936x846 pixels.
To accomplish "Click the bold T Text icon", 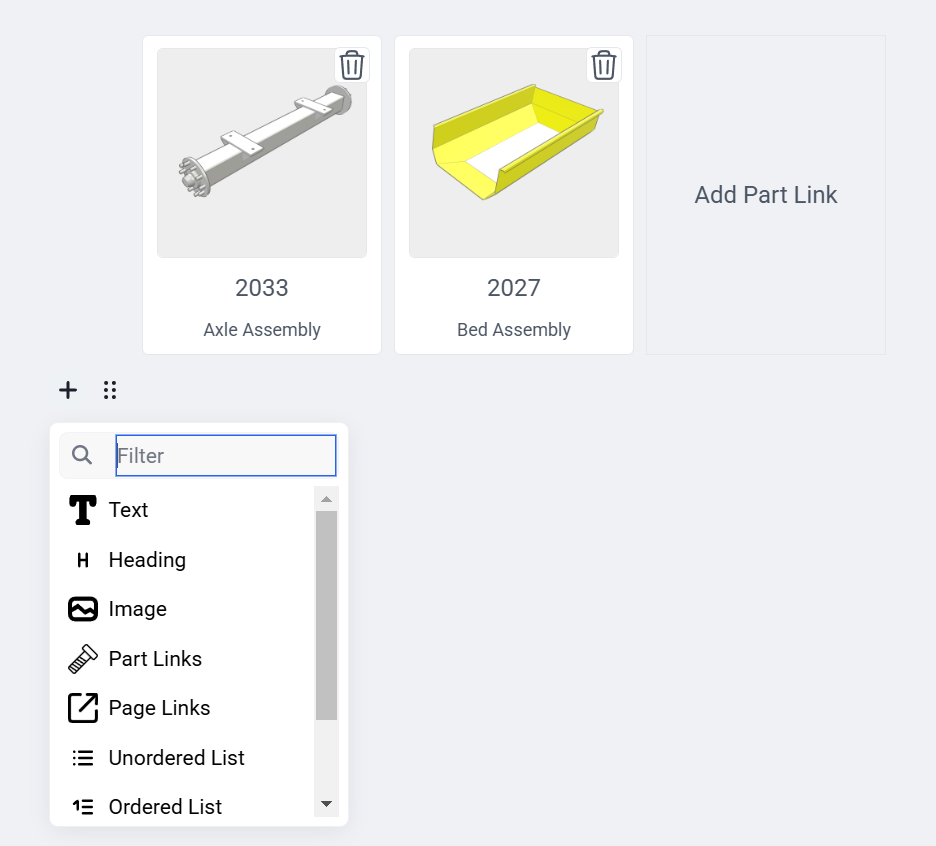I will tap(83, 510).
